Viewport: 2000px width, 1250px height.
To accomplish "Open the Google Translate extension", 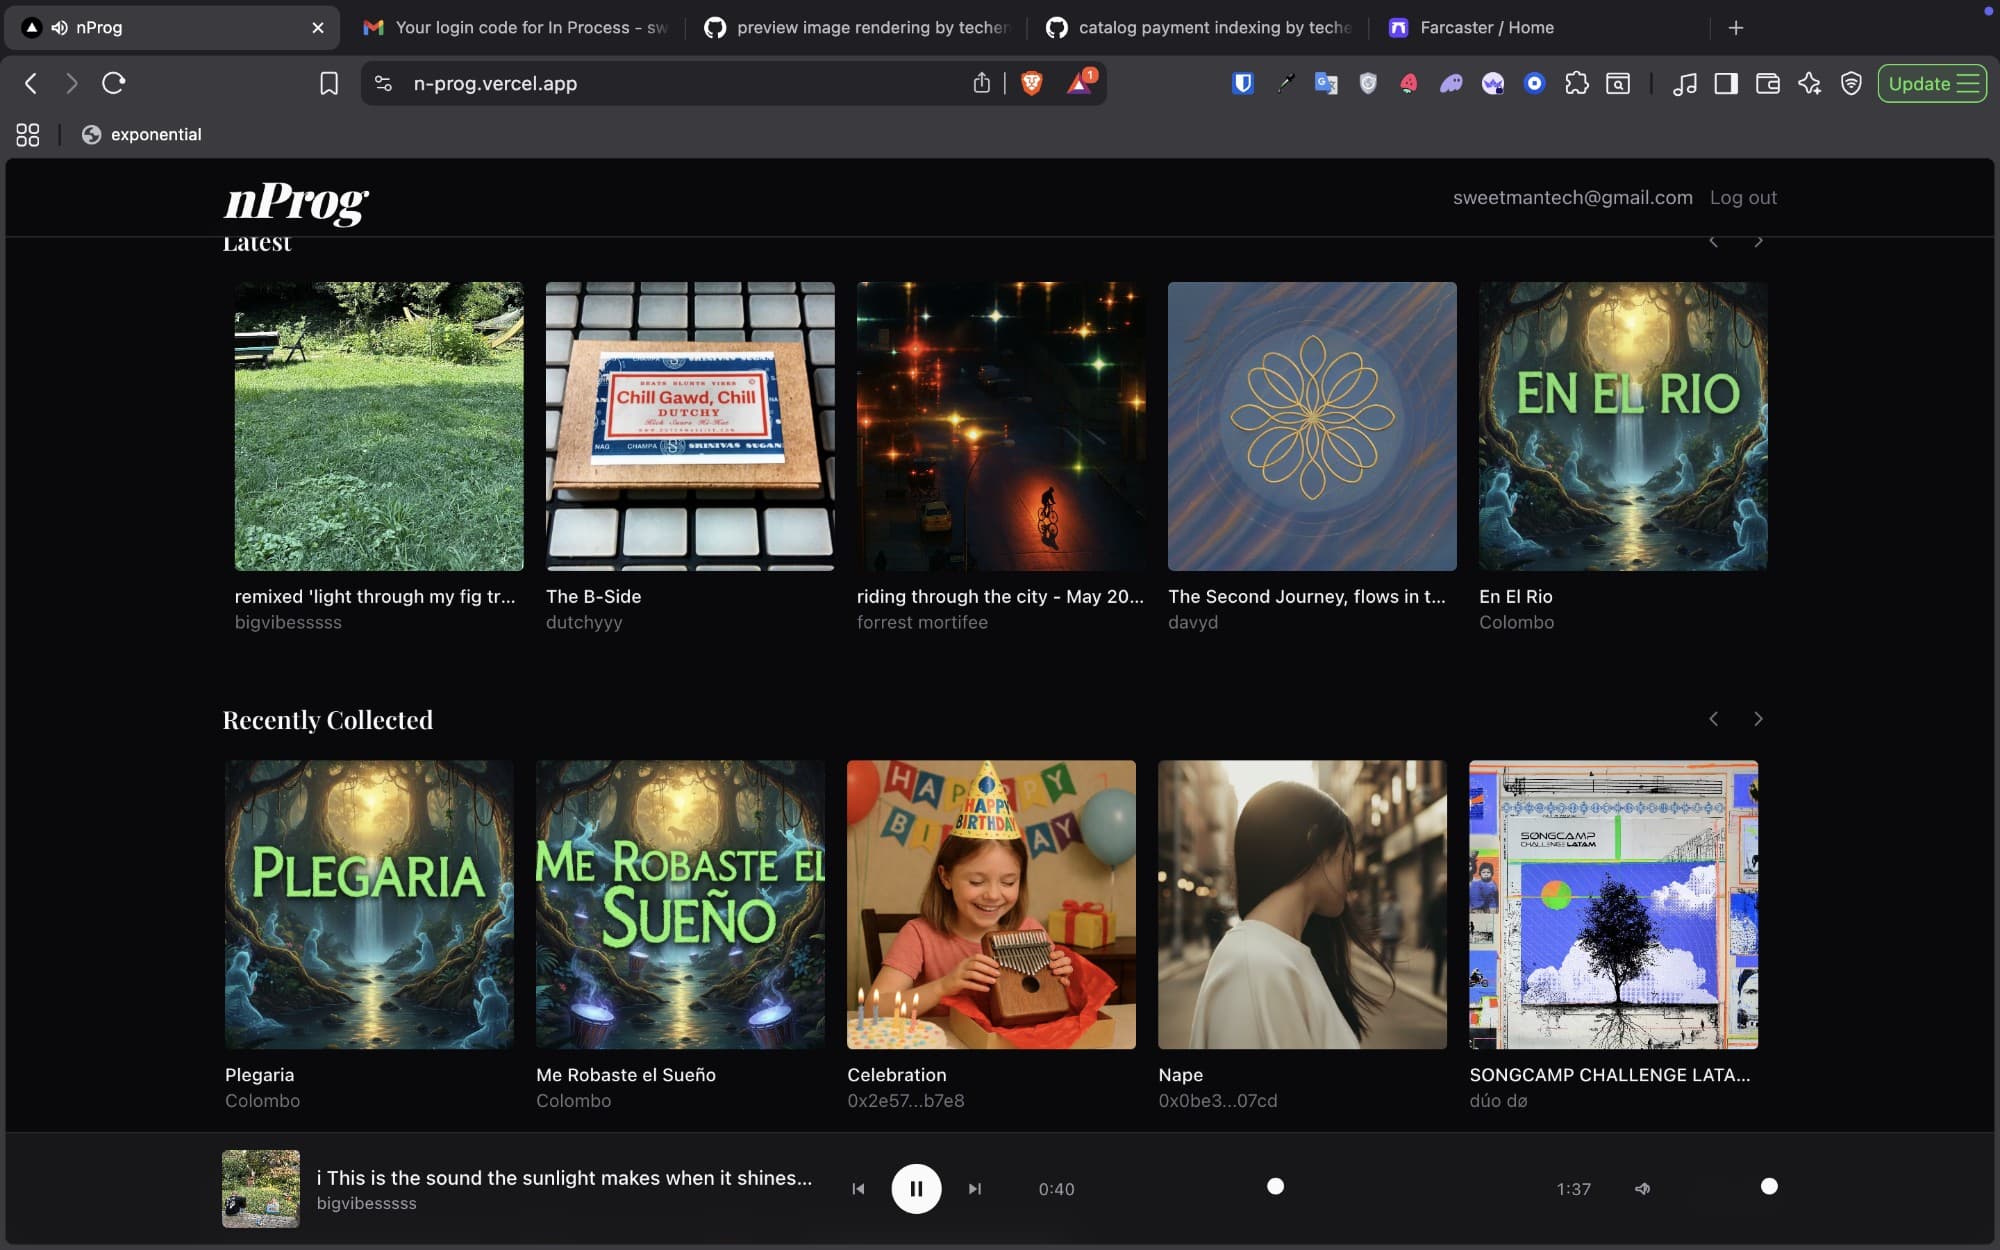I will 1326,84.
